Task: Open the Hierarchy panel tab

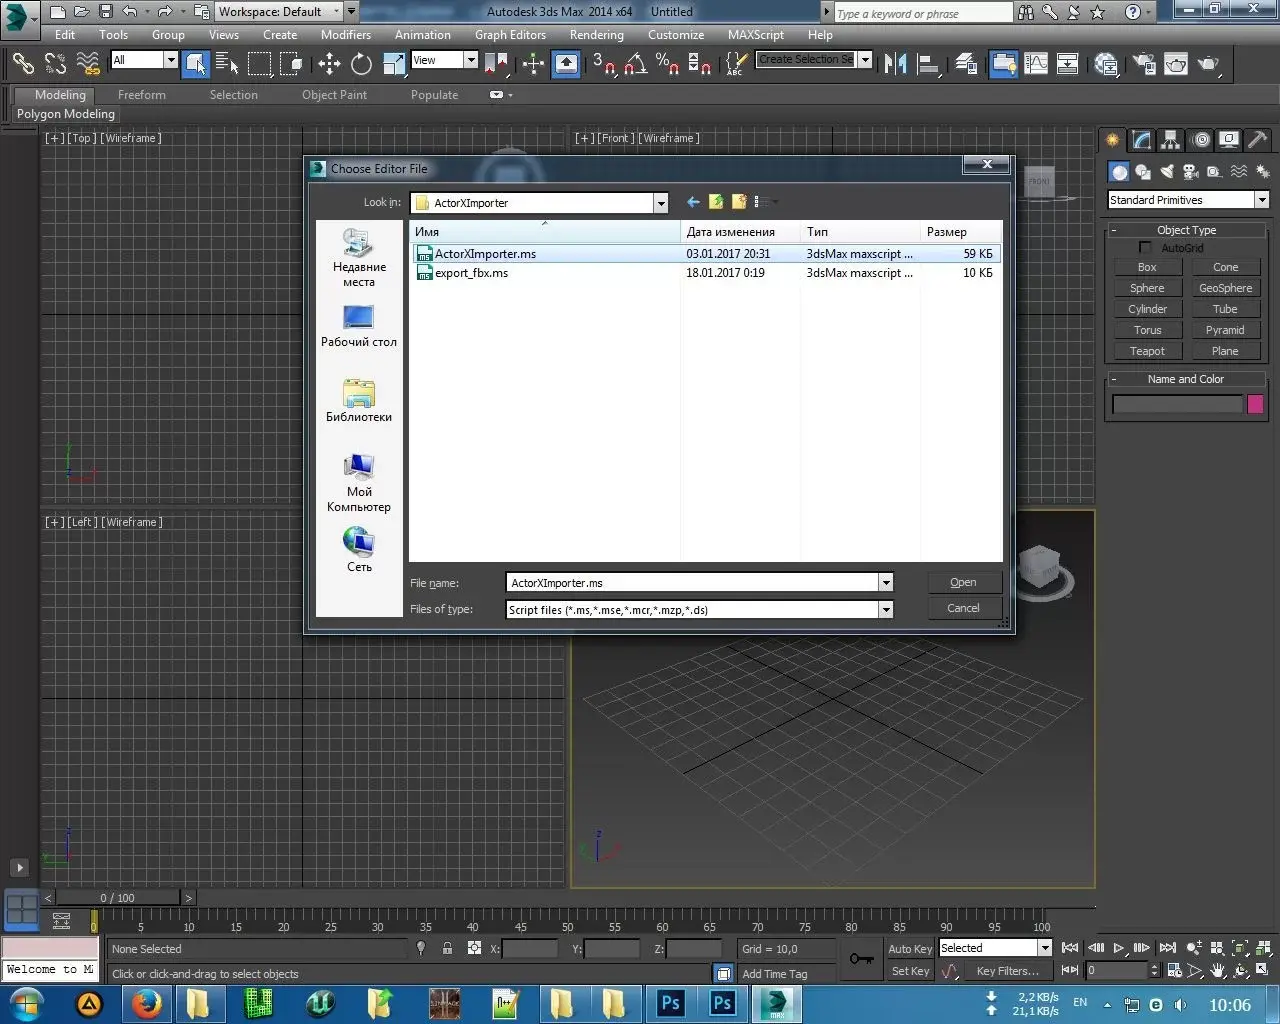Action: [1170, 140]
